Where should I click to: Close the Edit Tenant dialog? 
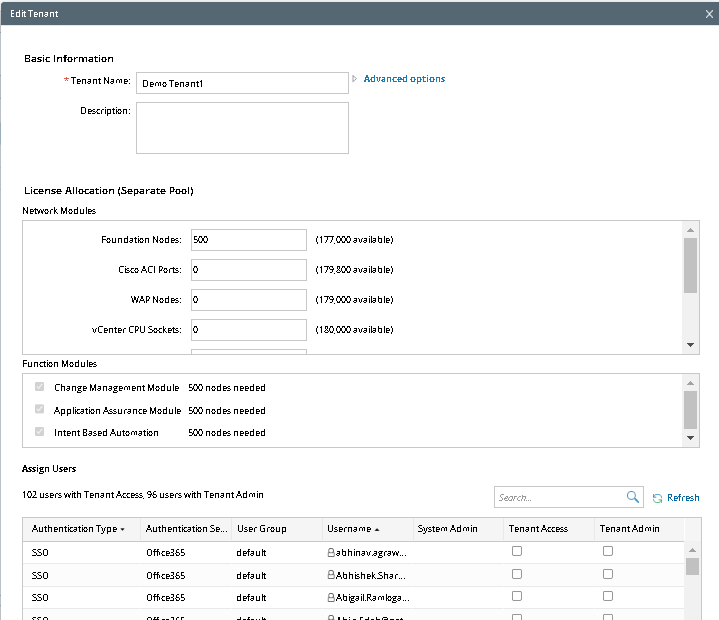click(709, 12)
